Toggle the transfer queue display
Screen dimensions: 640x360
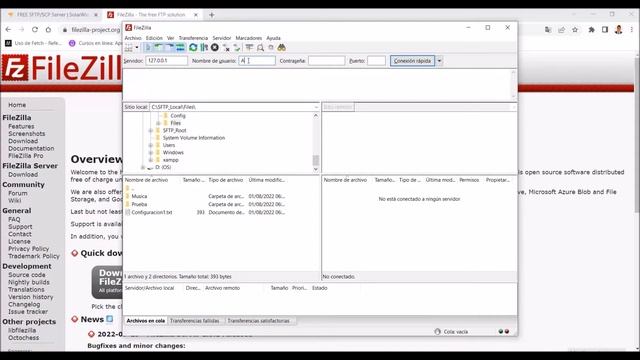[x=180, y=48]
